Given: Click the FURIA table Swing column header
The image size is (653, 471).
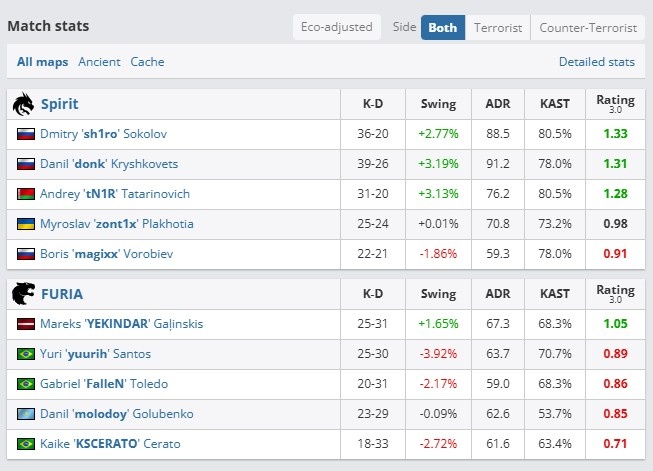Looking at the screenshot, I should click(438, 294).
